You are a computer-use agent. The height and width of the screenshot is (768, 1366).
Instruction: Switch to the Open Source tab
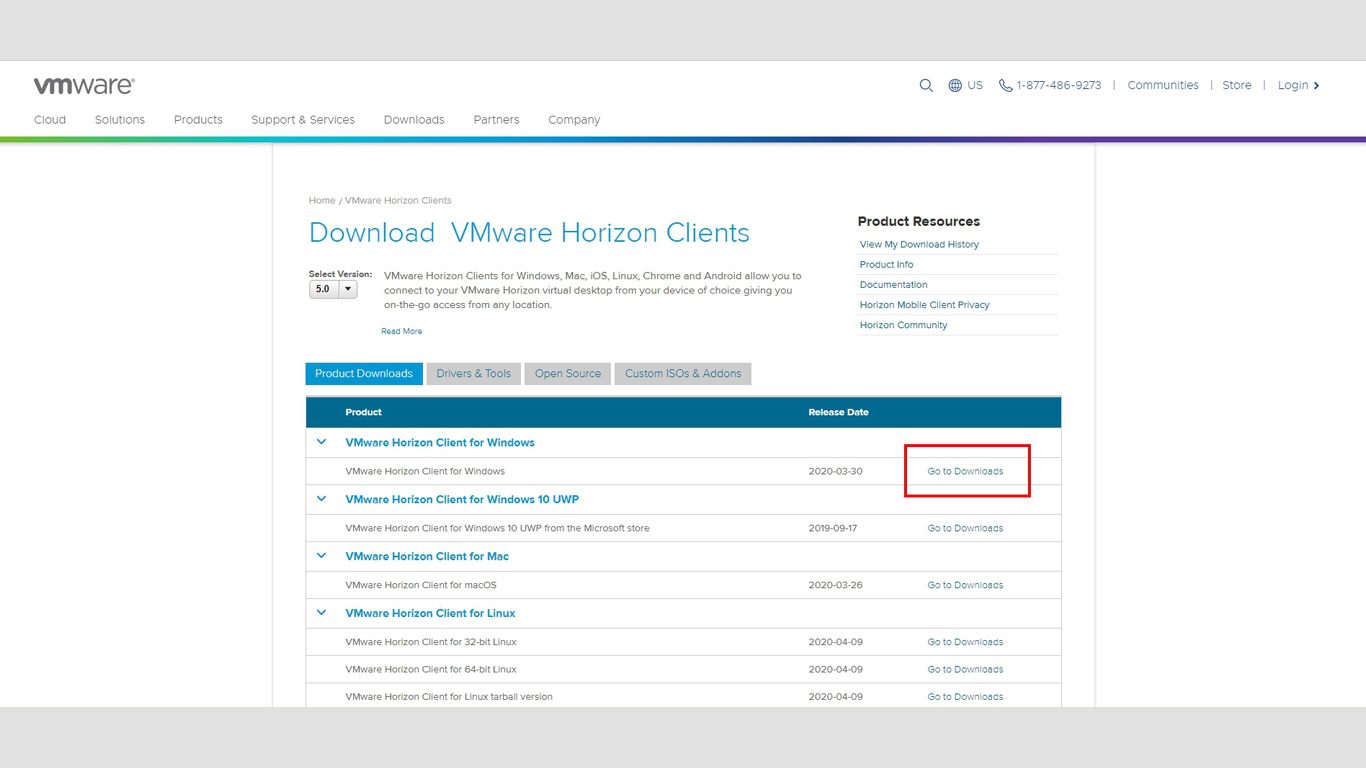tap(568, 374)
